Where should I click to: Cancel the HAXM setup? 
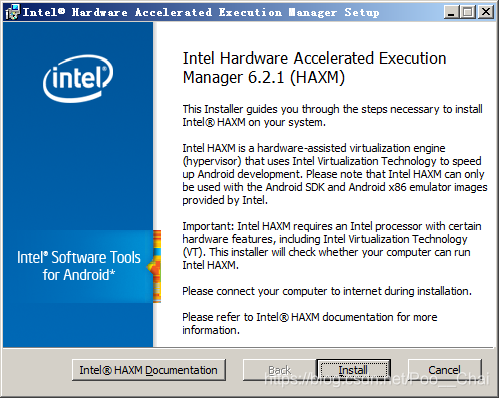(x=445, y=370)
